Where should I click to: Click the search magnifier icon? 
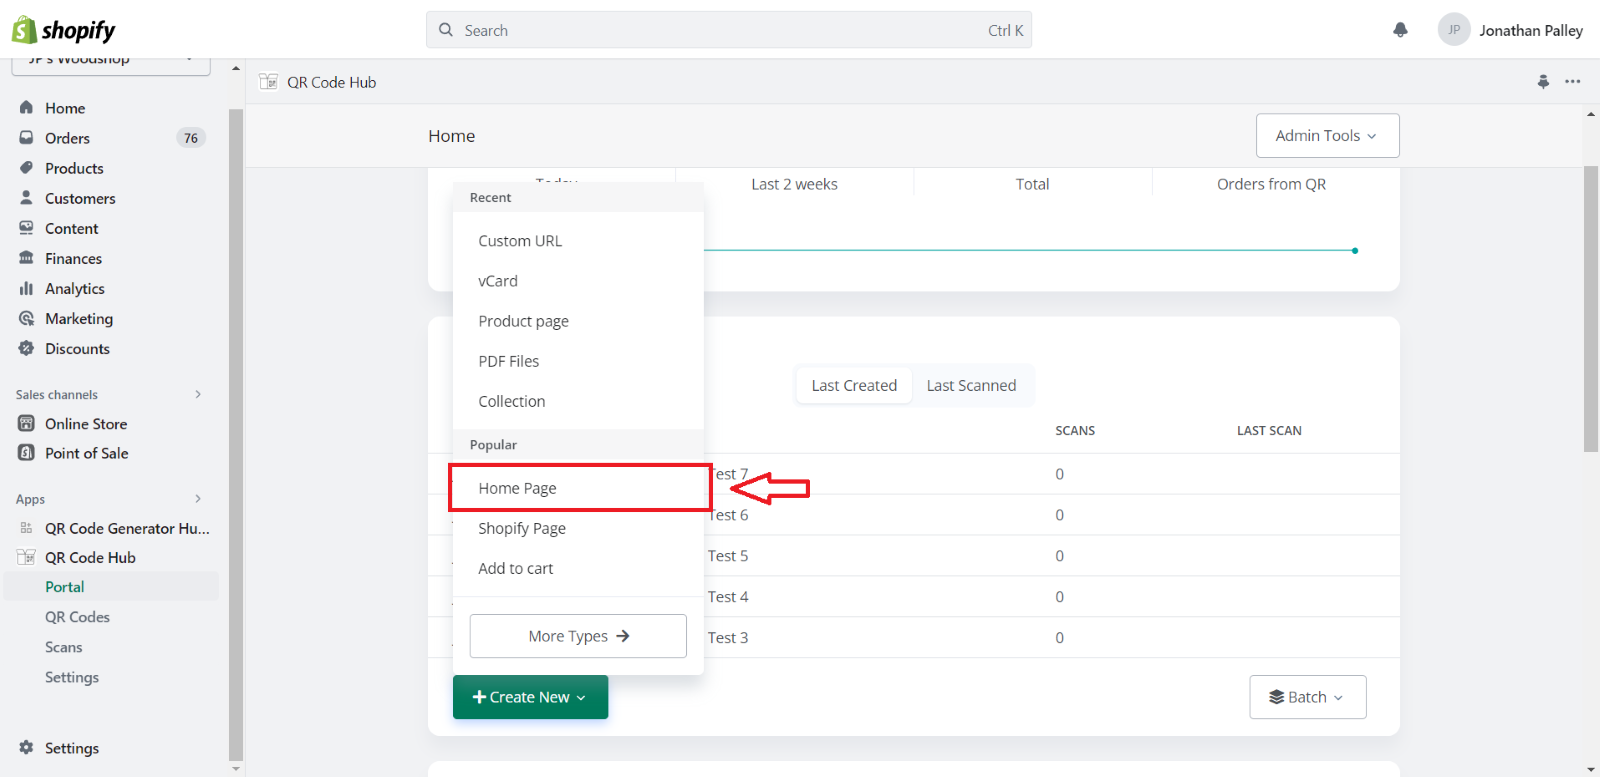tap(446, 30)
